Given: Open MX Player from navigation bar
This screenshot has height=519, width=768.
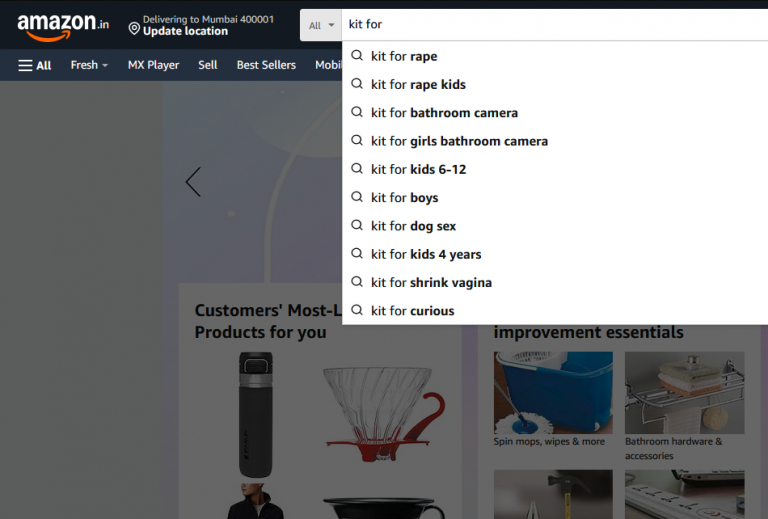Looking at the screenshot, I should pos(153,65).
